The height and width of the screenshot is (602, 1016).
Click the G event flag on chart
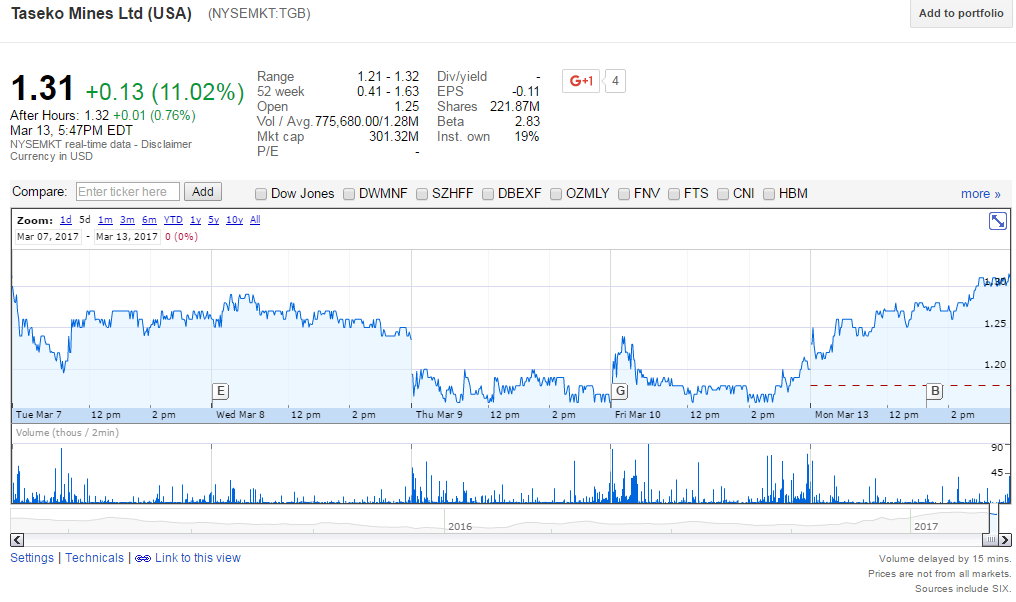click(x=620, y=391)
